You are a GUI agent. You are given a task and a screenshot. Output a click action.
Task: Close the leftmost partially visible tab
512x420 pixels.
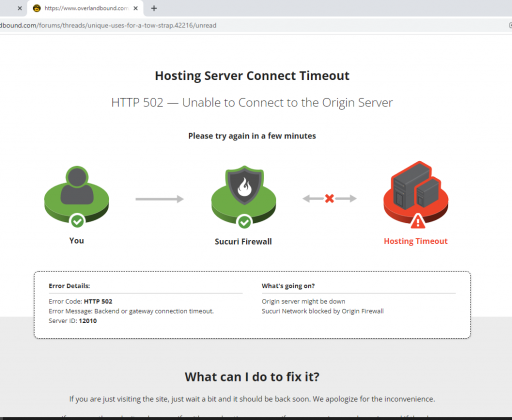(20, 8)
